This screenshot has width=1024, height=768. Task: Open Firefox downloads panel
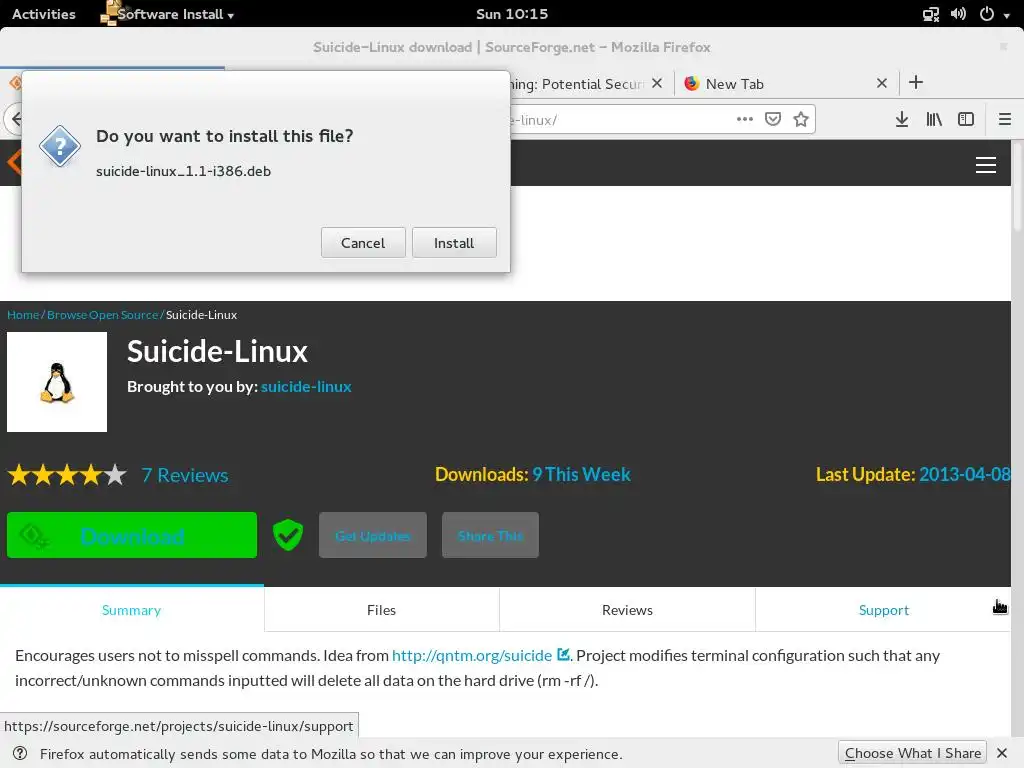click(902, 119)
